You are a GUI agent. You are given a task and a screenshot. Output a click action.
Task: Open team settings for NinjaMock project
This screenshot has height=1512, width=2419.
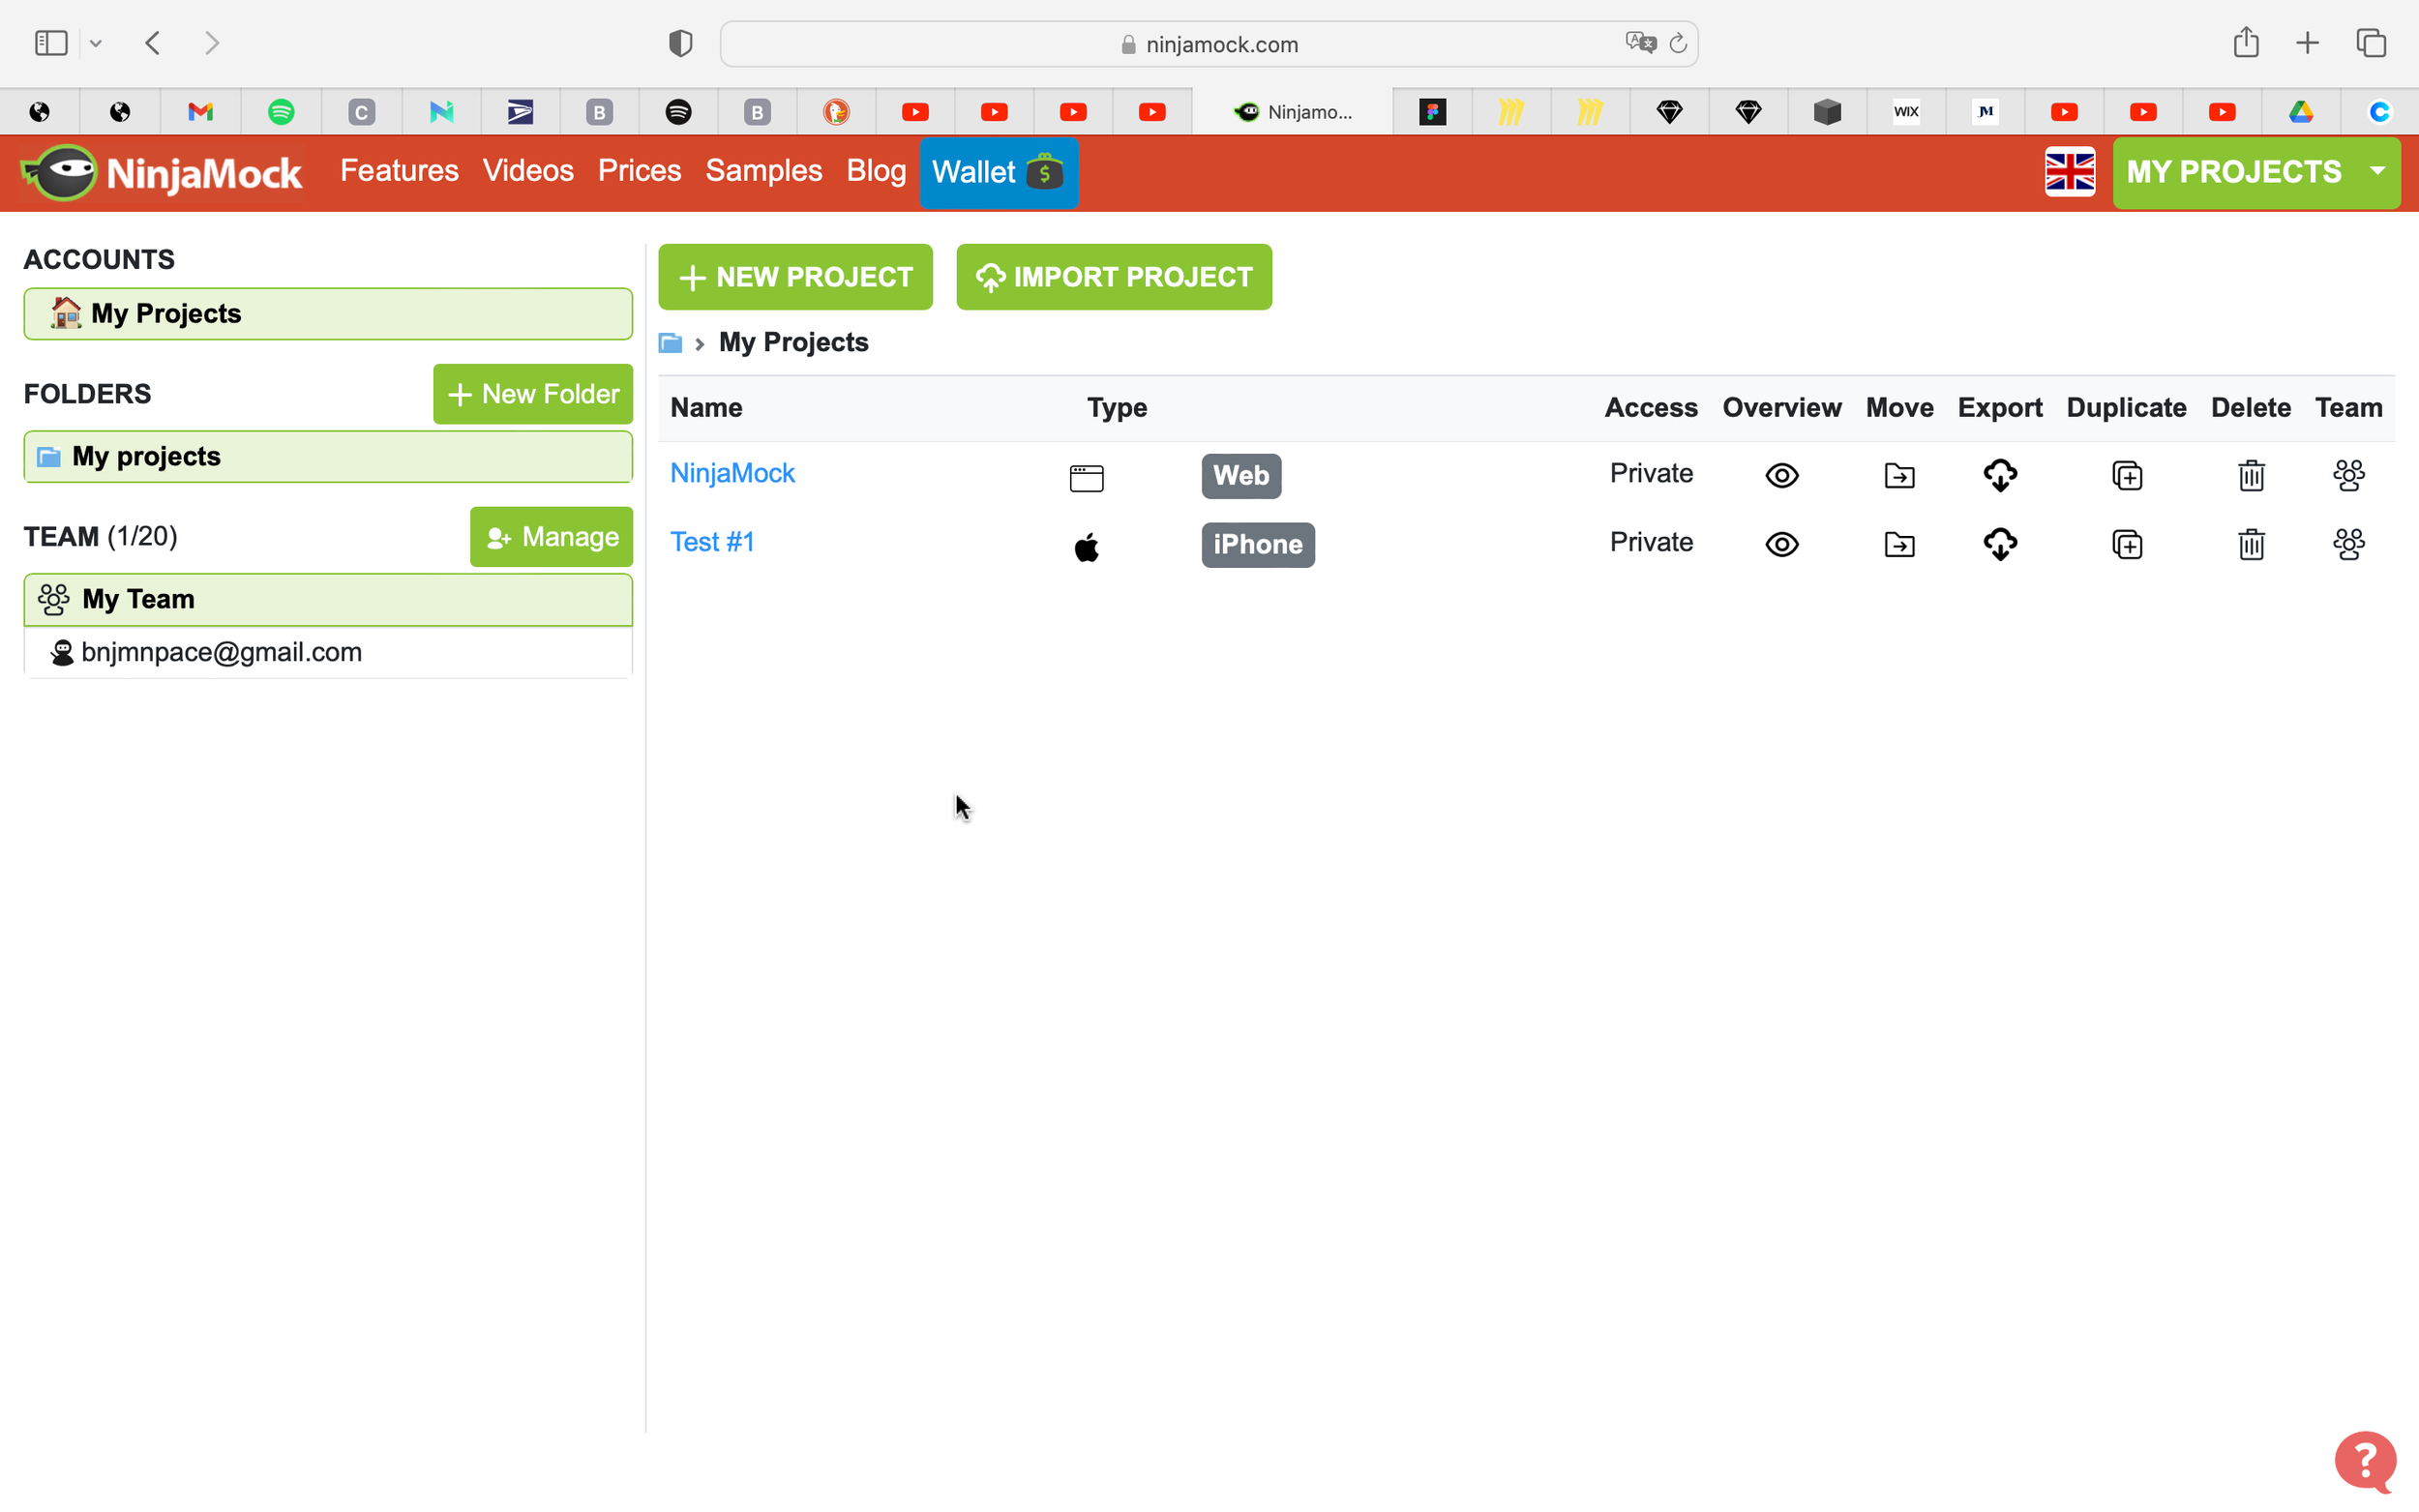pyautogui.click(x=2348, y=475)
